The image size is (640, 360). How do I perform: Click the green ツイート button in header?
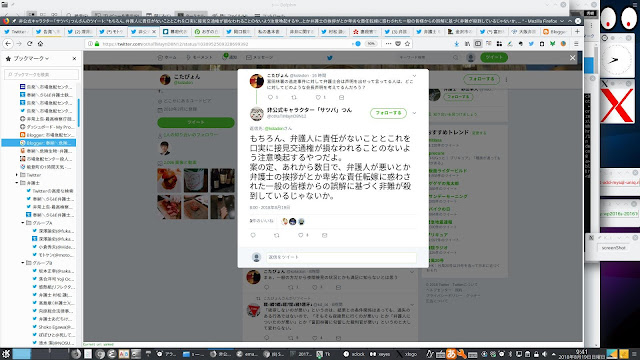tap(494, 58)
